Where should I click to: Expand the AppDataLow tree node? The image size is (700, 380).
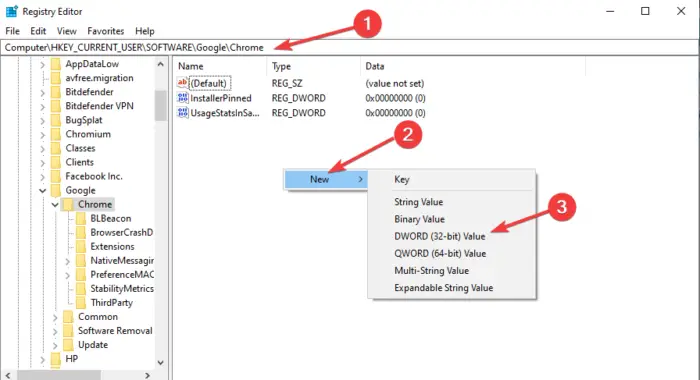[42, 65]
